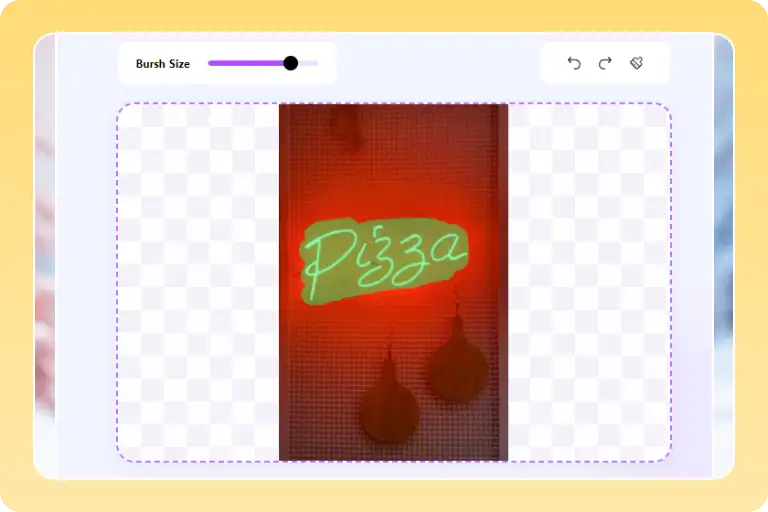The height and width of the screenshot is (512, 768).
Task: Click the Bursh Size label
Action: click(x=162, y=64)
